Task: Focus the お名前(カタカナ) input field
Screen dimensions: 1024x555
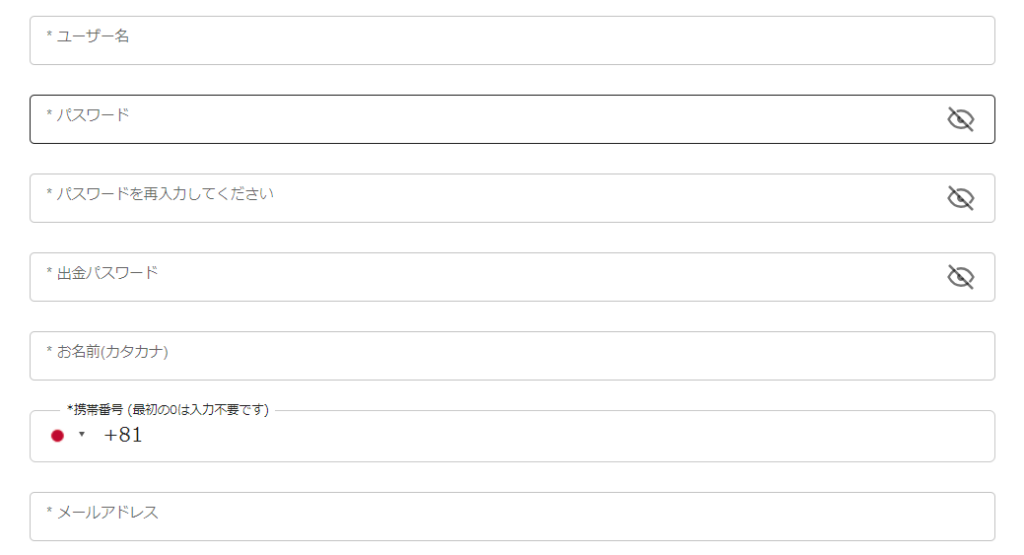Action: (x=512, y=356)
